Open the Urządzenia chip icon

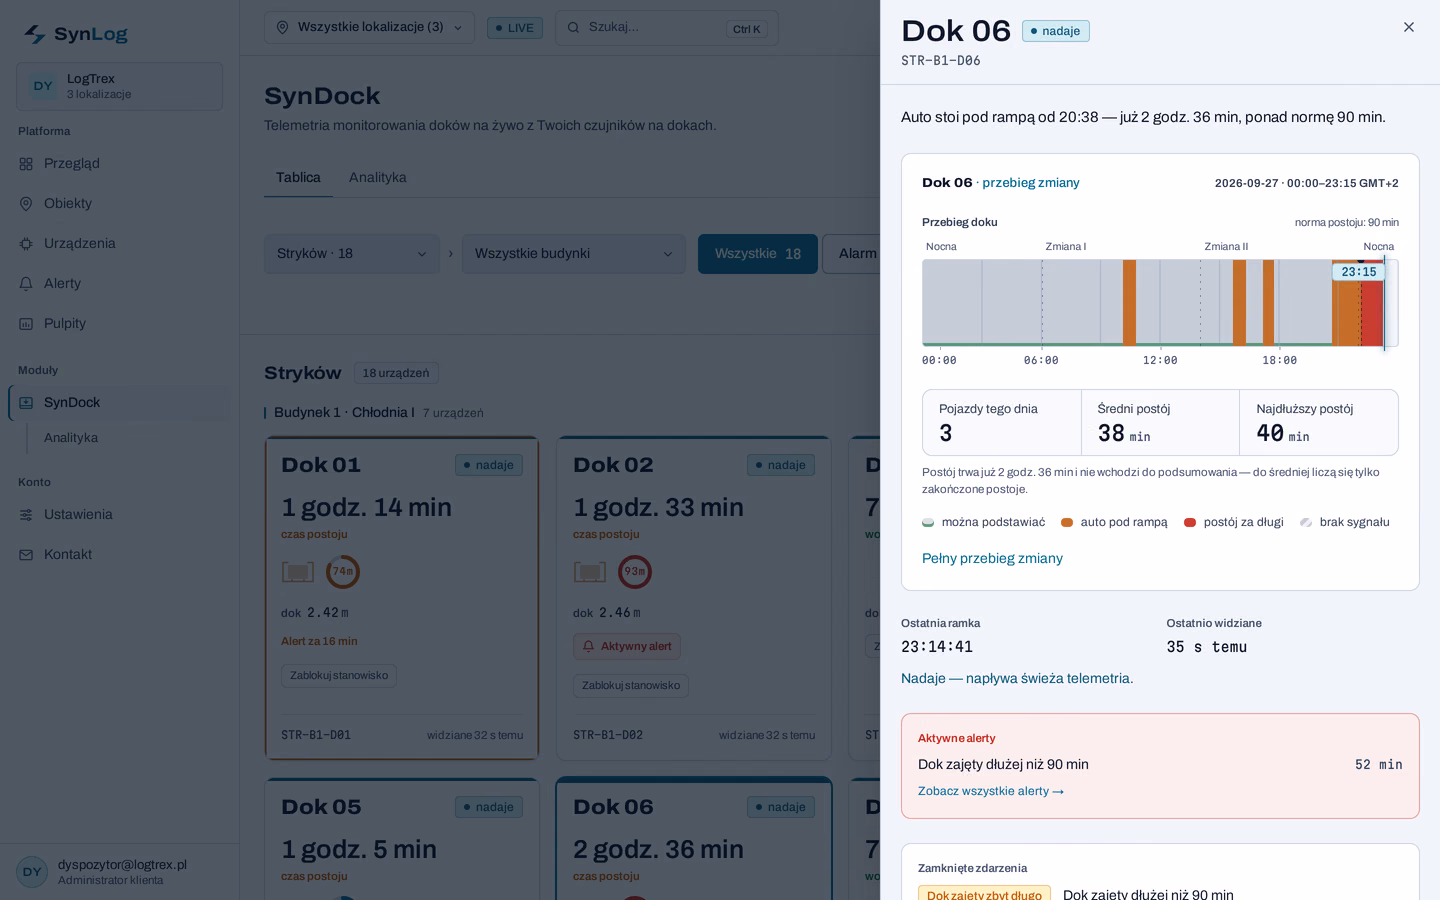coord(26,244)
